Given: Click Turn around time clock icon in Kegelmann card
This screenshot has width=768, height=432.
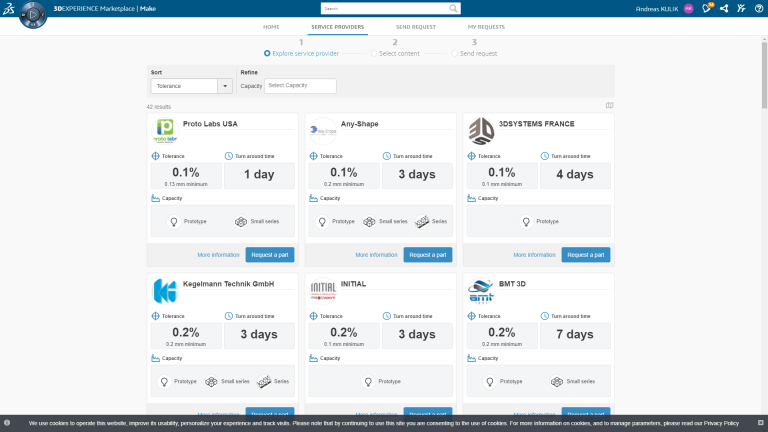Looking at the screenshot, I should point(229,316).
